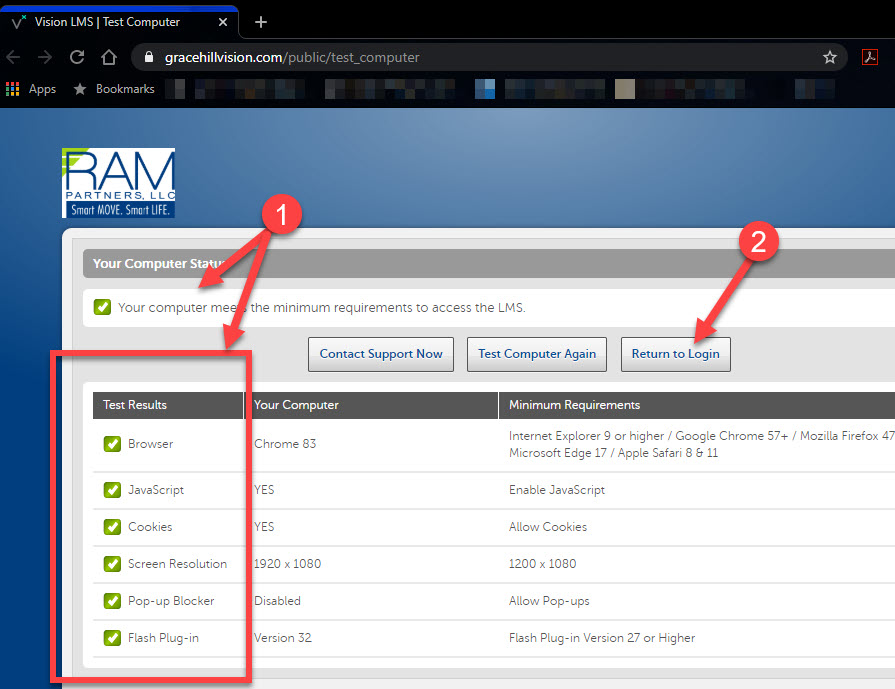Image resolution: width=895 pixels, height=689 pixels.
Task: Click the green checkmark in Cookies row
Action: (112, 527)
